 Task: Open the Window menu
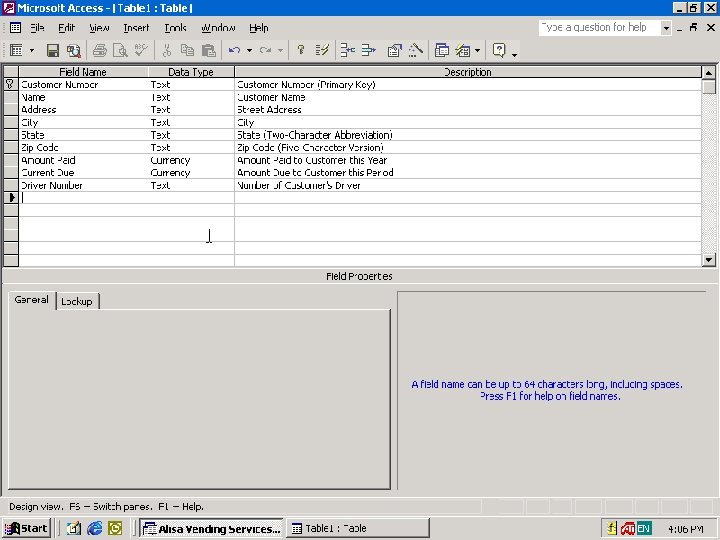pos(218,28)
